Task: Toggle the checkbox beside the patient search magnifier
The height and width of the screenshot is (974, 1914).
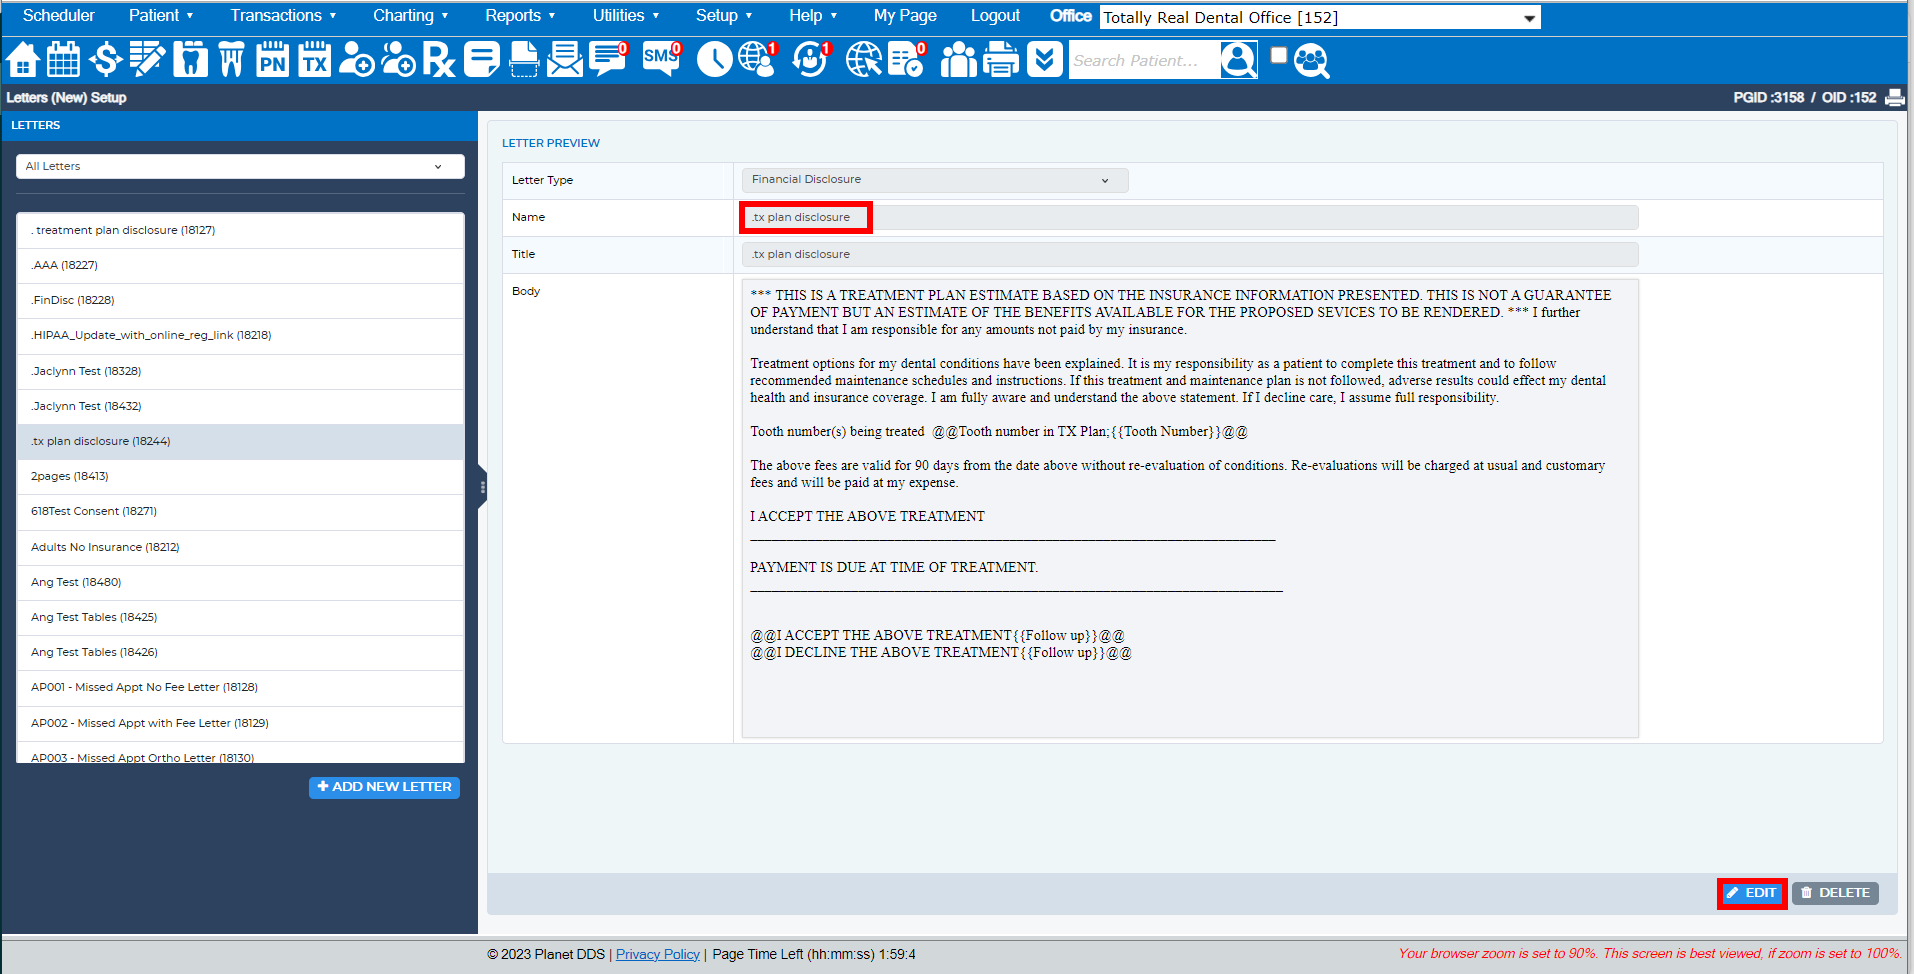Action: [x=1278, y=55]
